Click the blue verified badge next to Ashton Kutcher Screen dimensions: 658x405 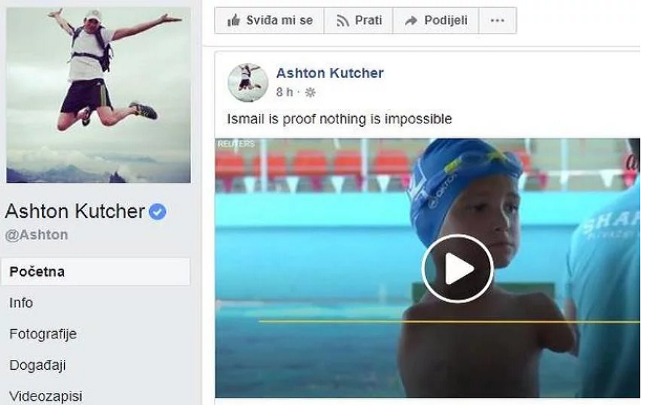[157, 212]
